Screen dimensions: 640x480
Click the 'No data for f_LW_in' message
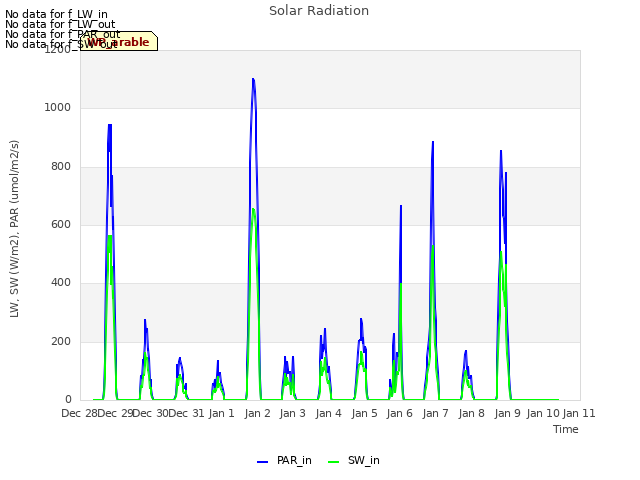pyautogui.click(x=56, y=15)
